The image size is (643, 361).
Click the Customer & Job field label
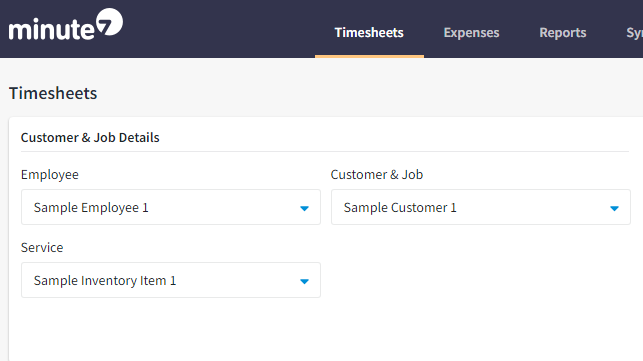click(x=376, y=174)
